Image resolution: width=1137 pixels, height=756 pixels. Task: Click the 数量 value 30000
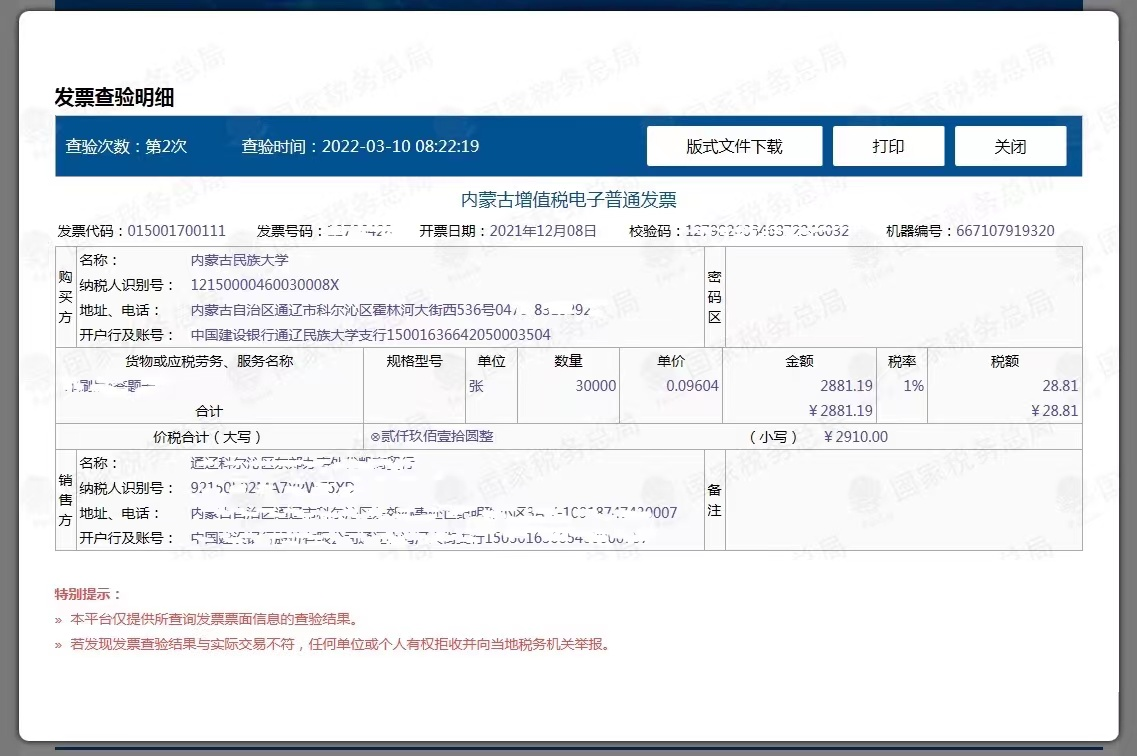coord(595,386)
